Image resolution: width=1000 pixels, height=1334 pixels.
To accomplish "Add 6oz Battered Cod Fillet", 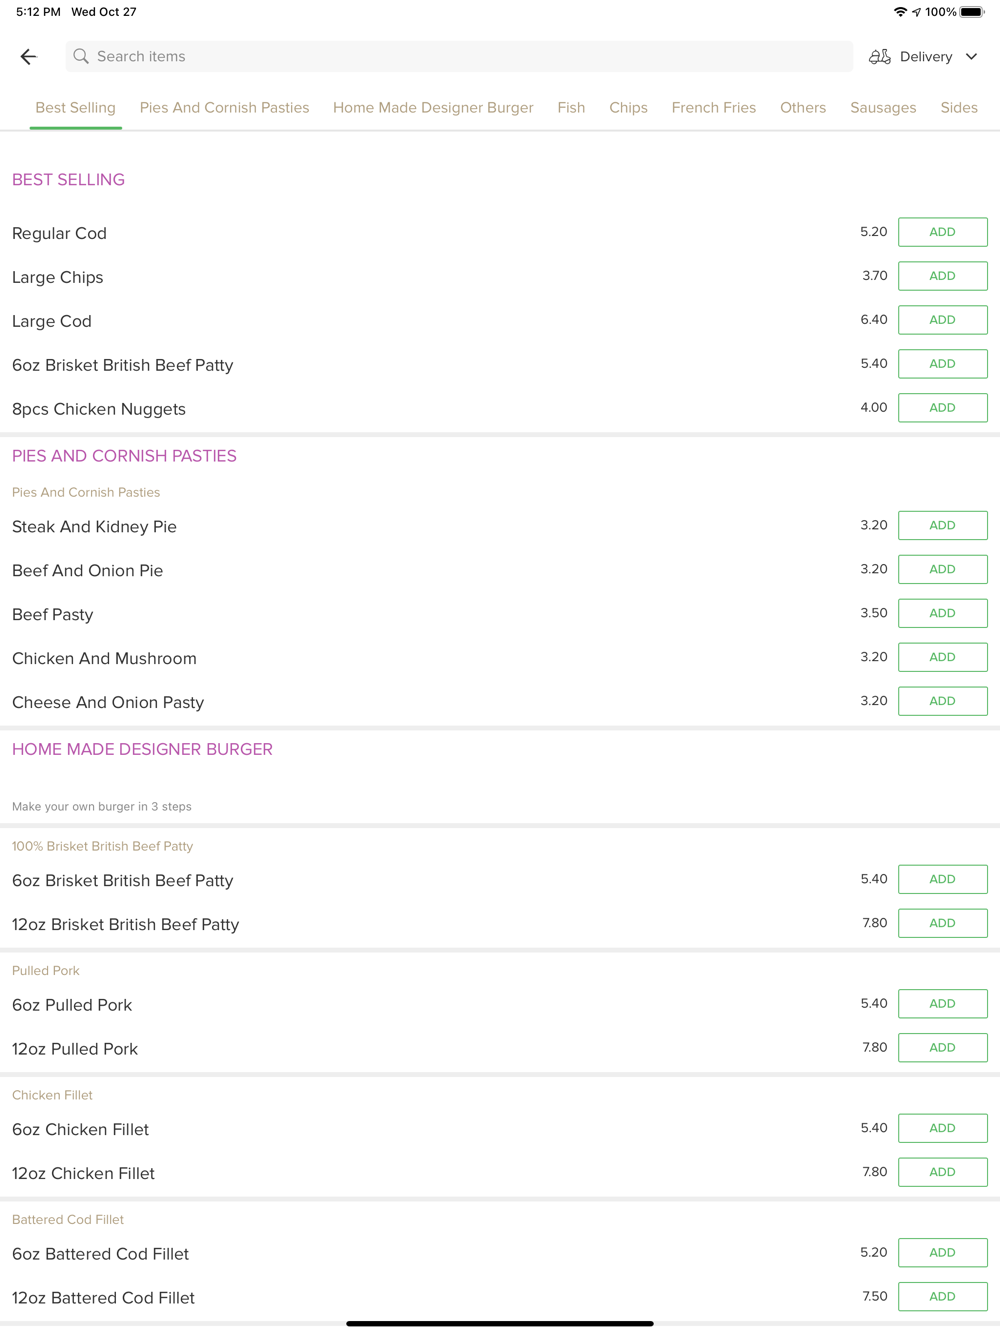I will 942,1252.
